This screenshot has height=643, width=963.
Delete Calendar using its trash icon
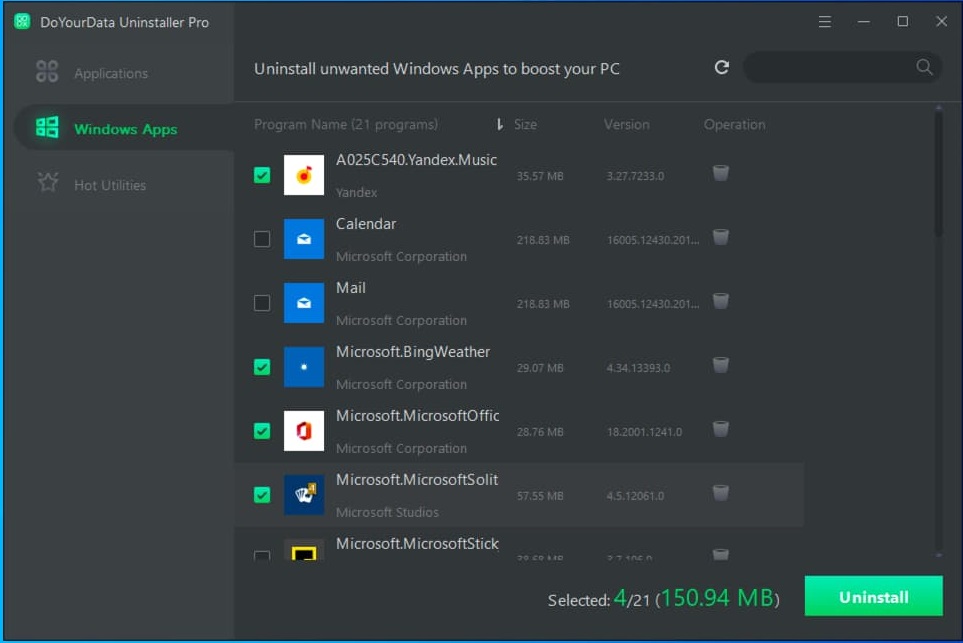pyautogui.click(x=720, y=237)
